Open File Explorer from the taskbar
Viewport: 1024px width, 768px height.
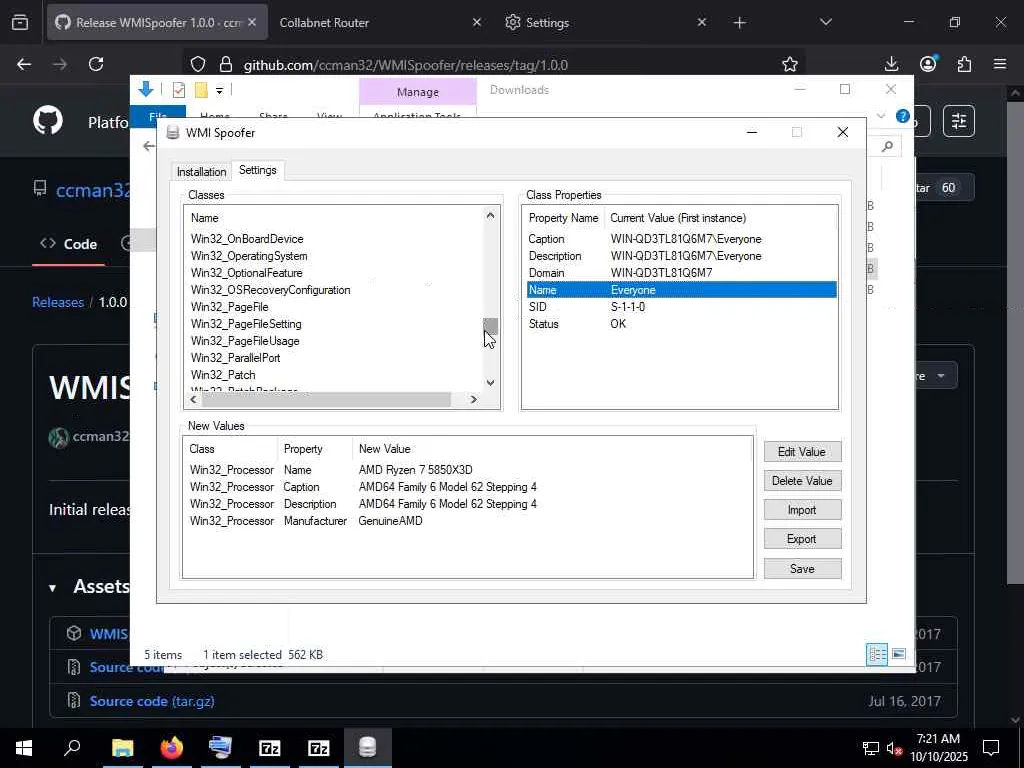click(x=122, y=748)
